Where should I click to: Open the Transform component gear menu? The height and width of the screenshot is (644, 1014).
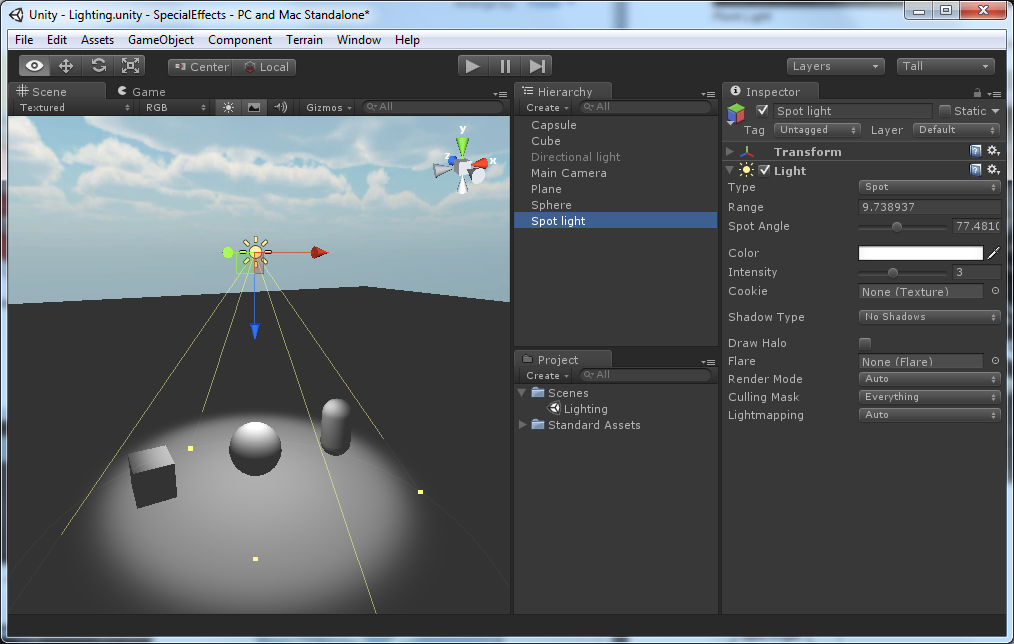pos(994,151)
